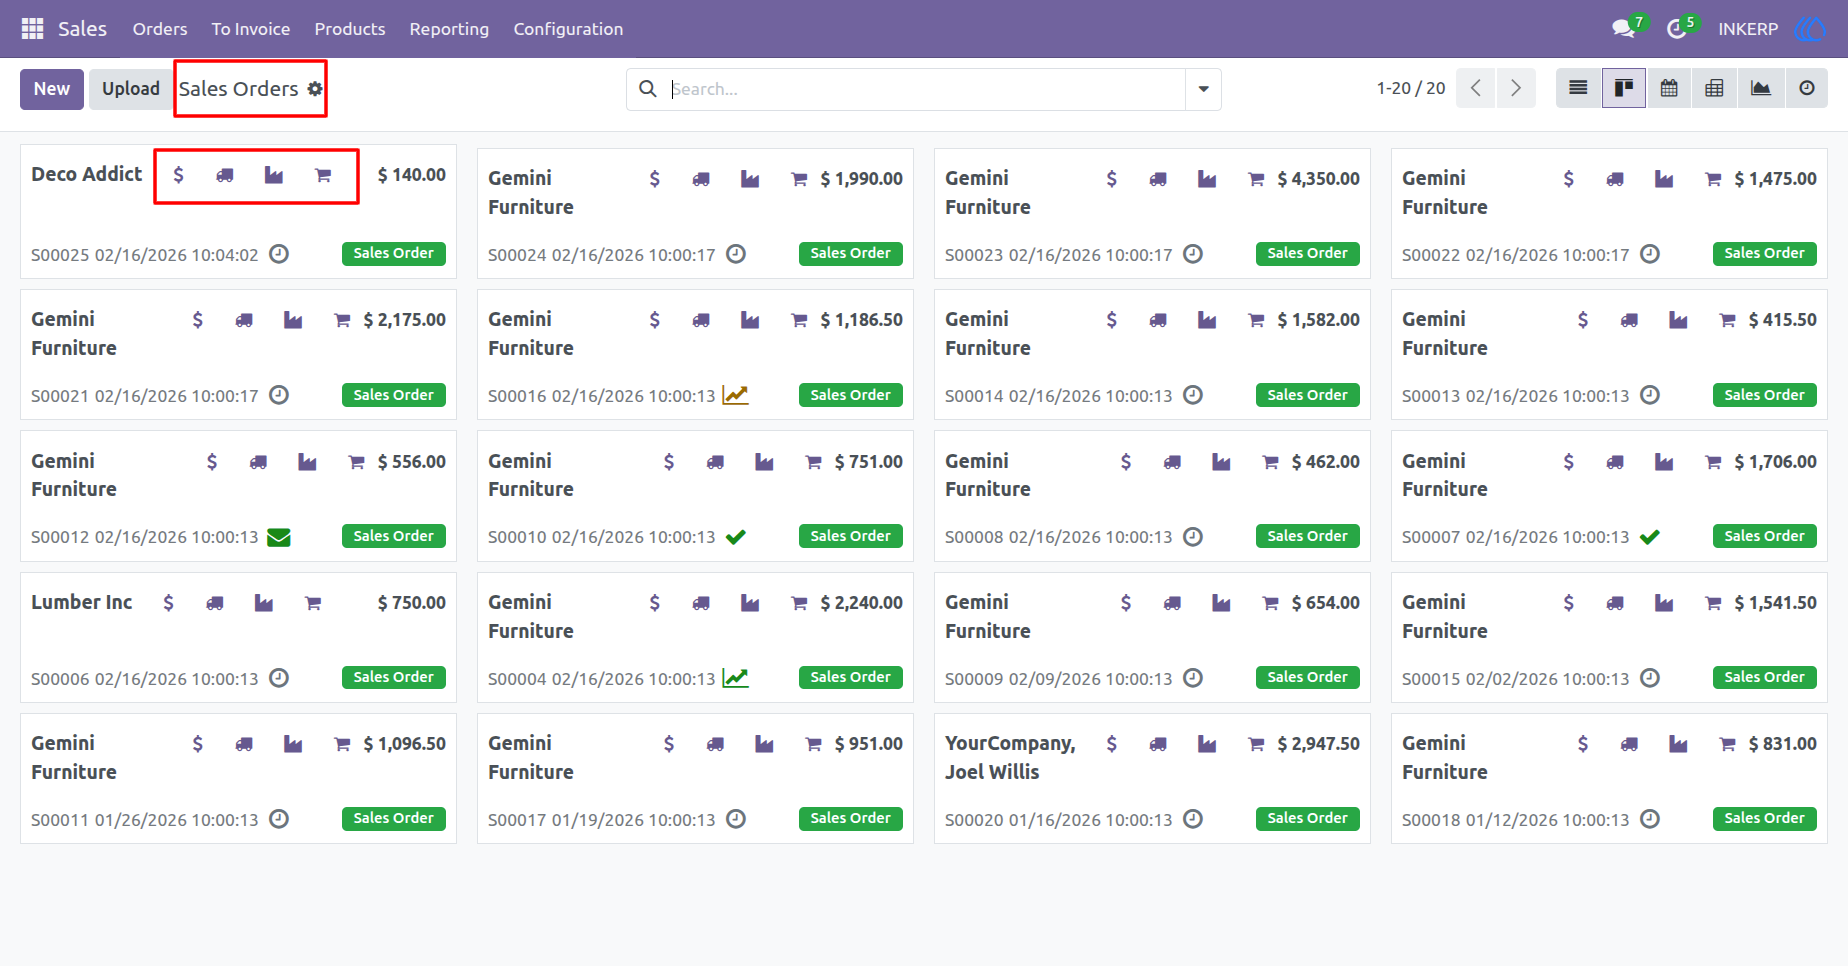The width and height of the screenshot is (1848, 966).
Task: Switch to kanban view
Action: (x=1624, y=88)
